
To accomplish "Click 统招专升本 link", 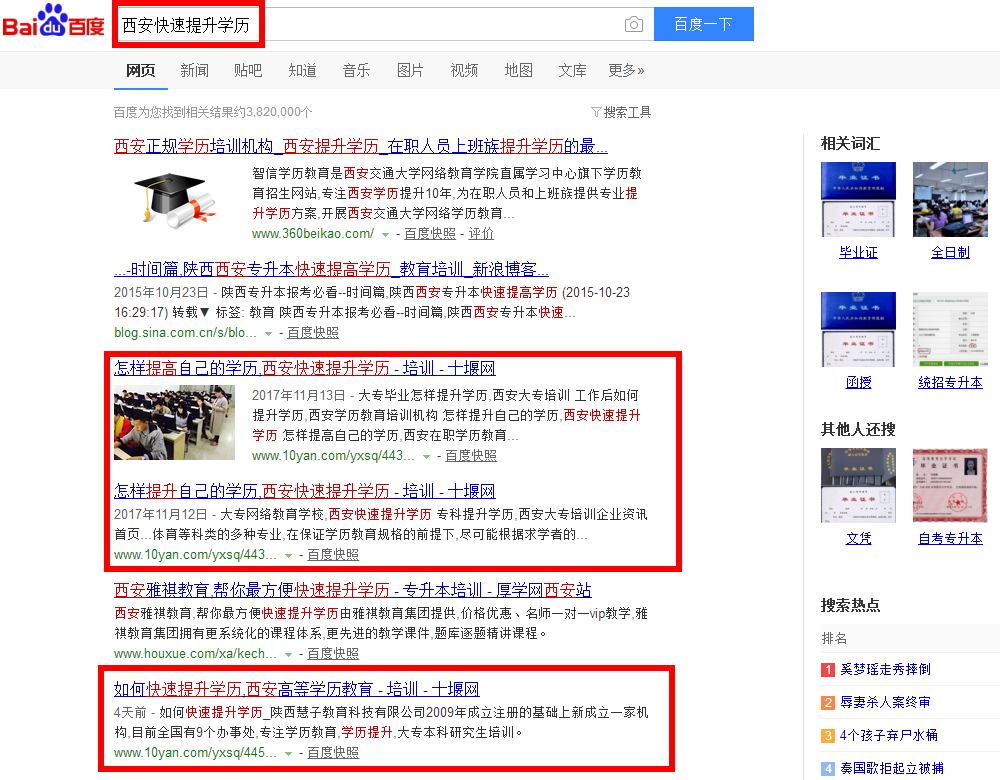I will [x=950, y=383].
